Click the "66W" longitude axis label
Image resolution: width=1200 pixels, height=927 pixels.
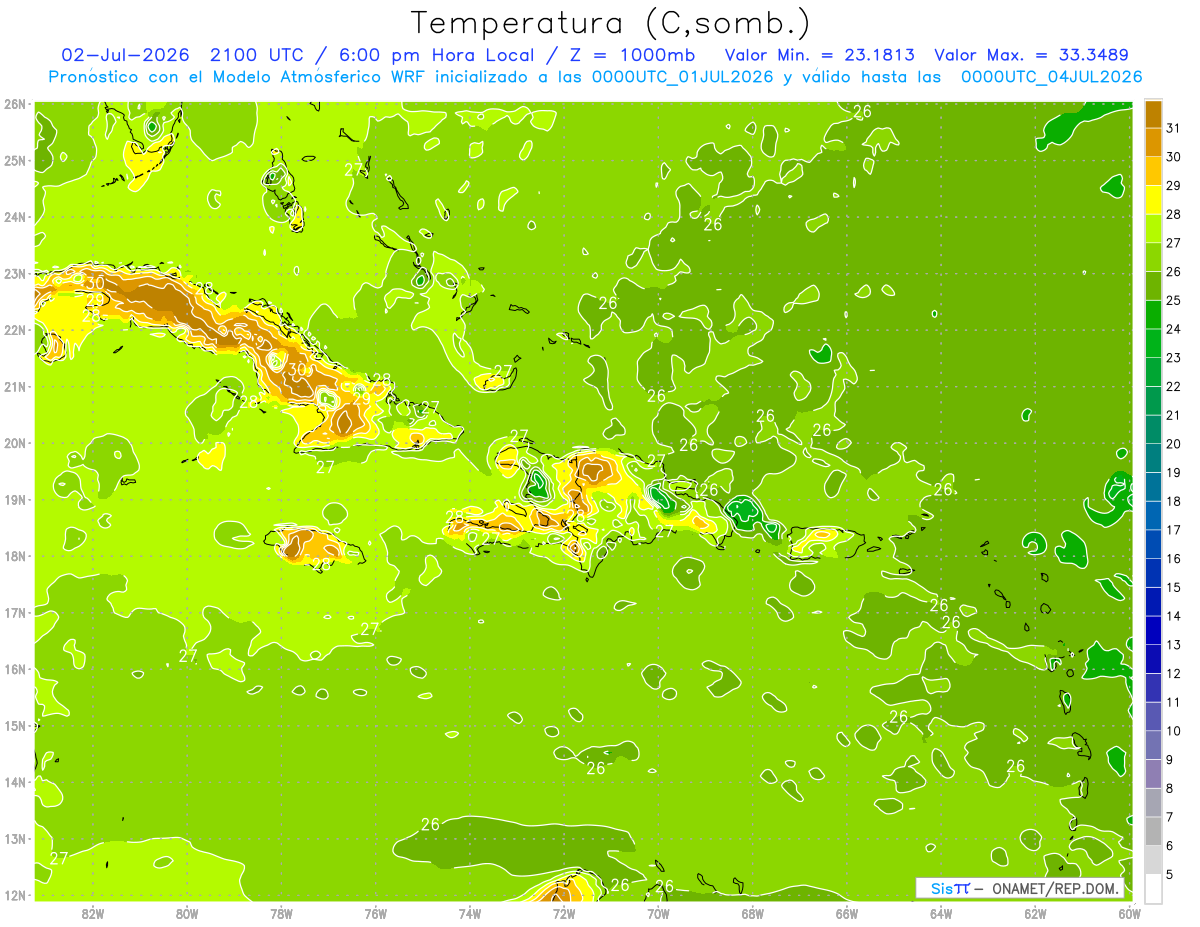[x=847, y=913]
